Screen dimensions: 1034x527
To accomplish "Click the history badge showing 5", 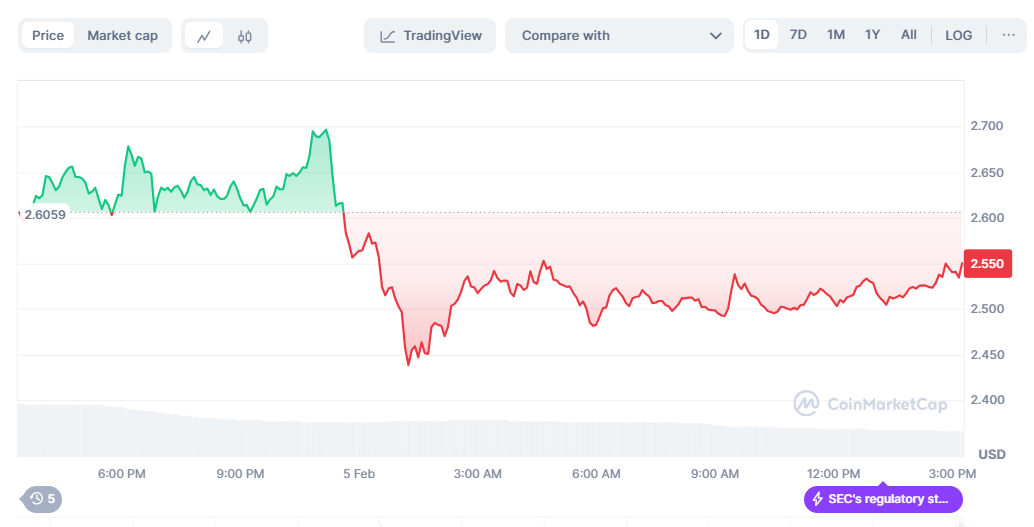I will 42,498.
